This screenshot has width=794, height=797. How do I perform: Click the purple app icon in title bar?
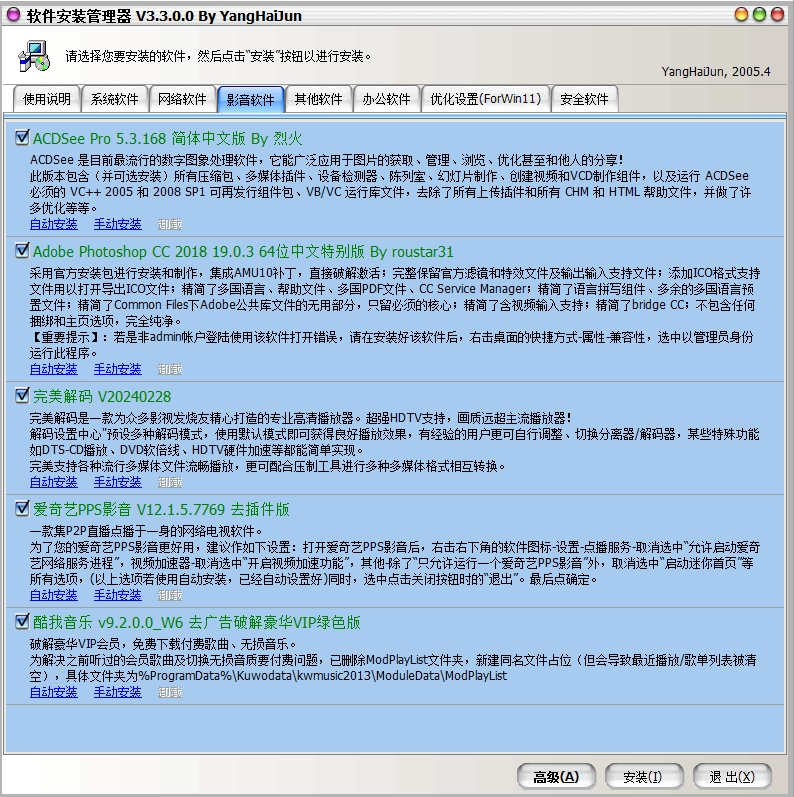tap(14, 15)
